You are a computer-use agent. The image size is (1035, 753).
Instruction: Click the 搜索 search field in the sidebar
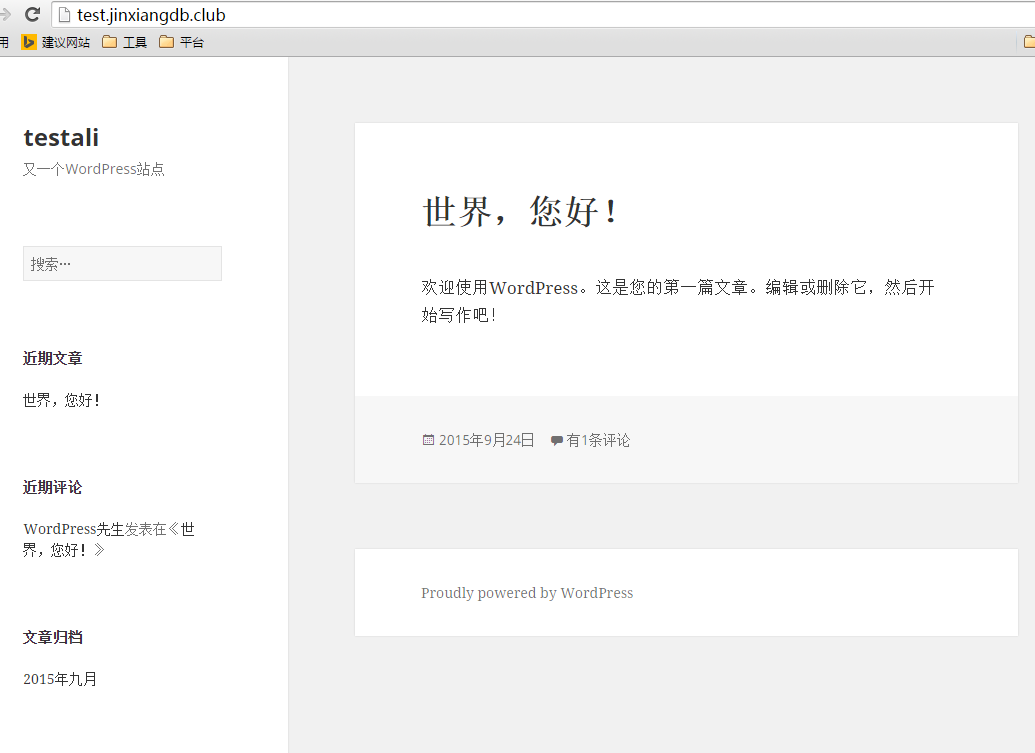coord(122,264)
